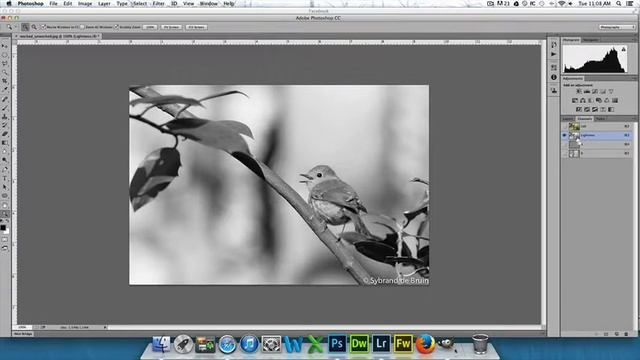The height and width of the screenshot is (360, 640).
Task: Open the Actions panel play icon
Action: pos(554,54)
